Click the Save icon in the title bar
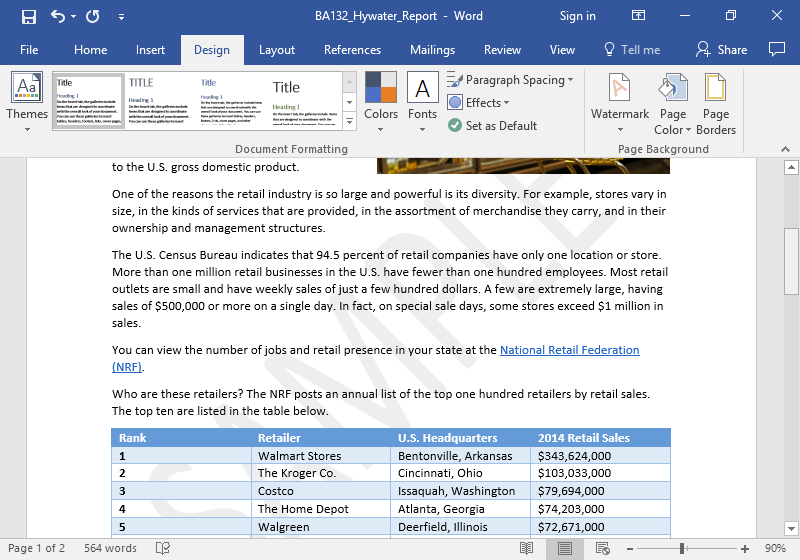800x560 pixels. (29, 16)
